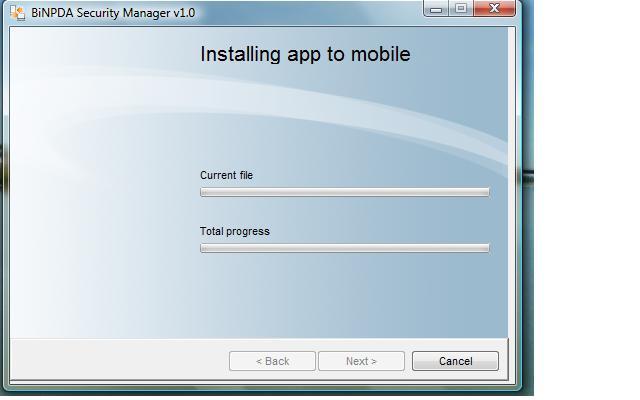
Task: Cancel the app installation
Action: 455,361
